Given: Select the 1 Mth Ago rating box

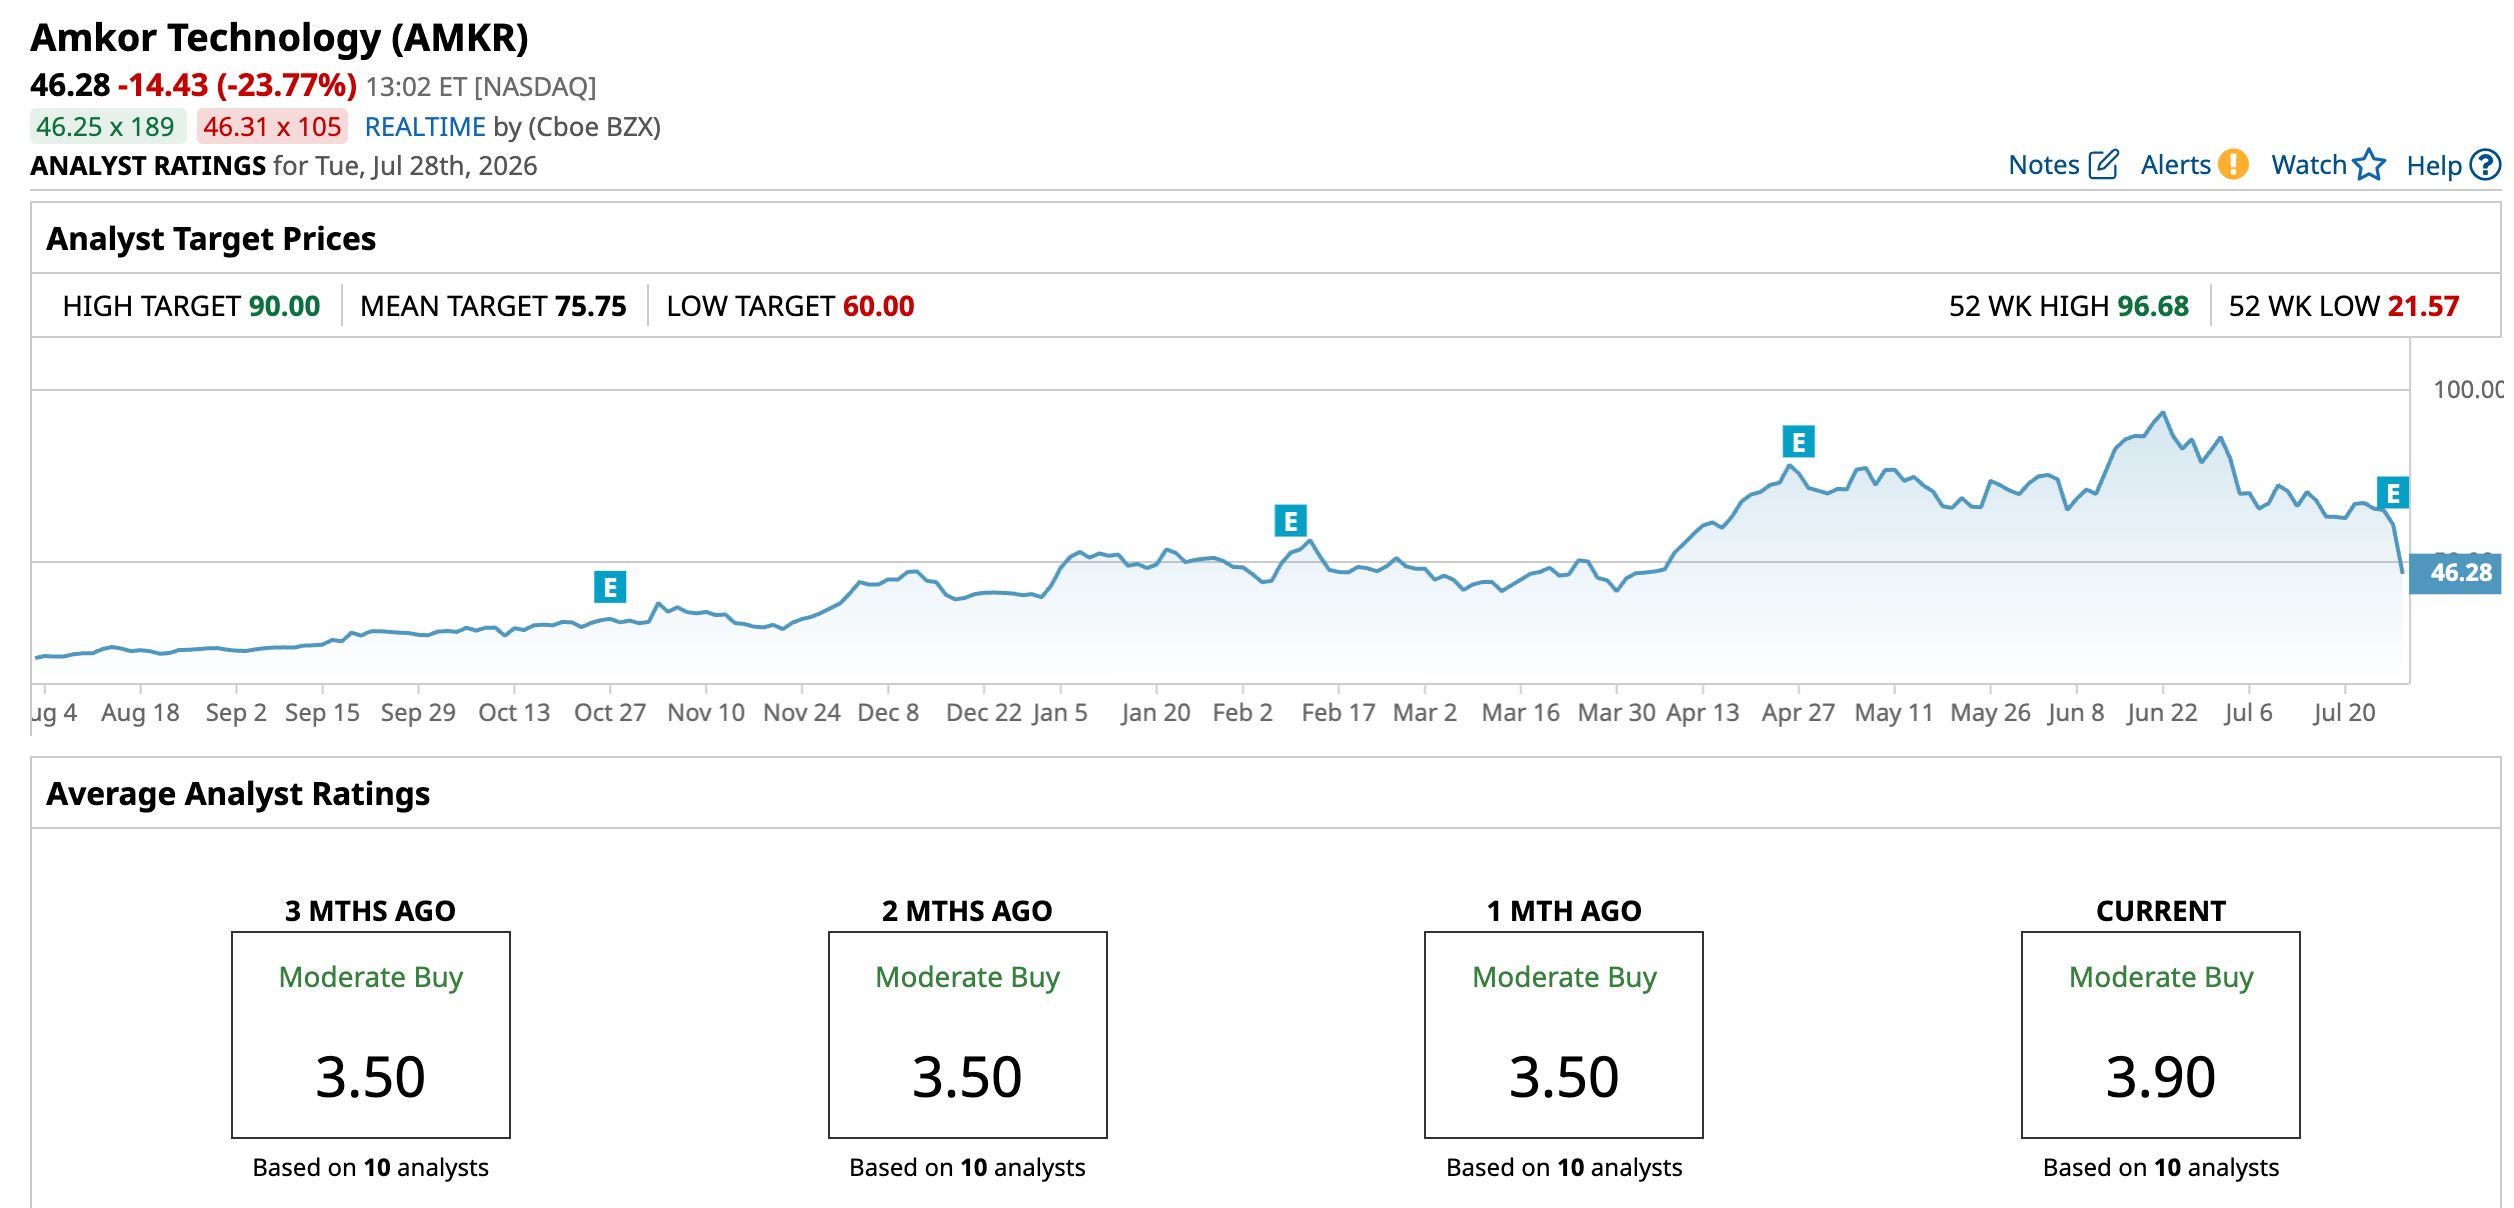Looking at the screenshot, I should 1564,1035.
